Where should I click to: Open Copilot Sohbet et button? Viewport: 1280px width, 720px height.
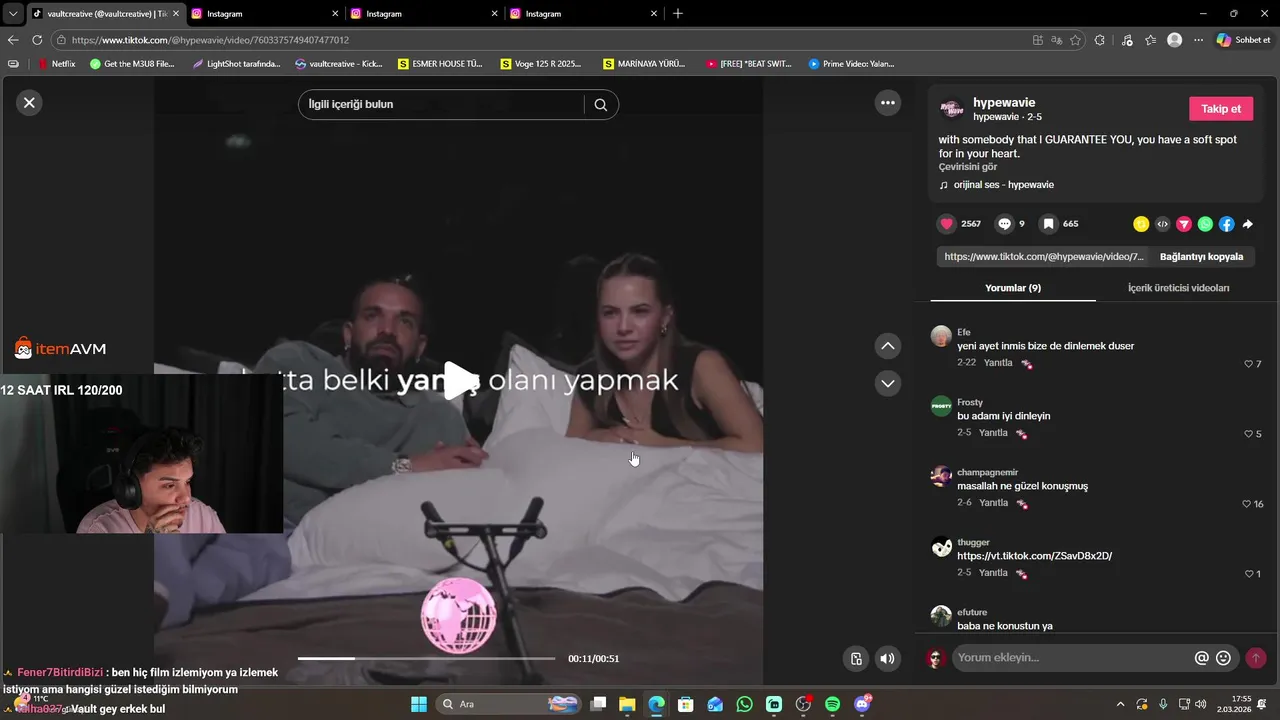(1244, 40)
